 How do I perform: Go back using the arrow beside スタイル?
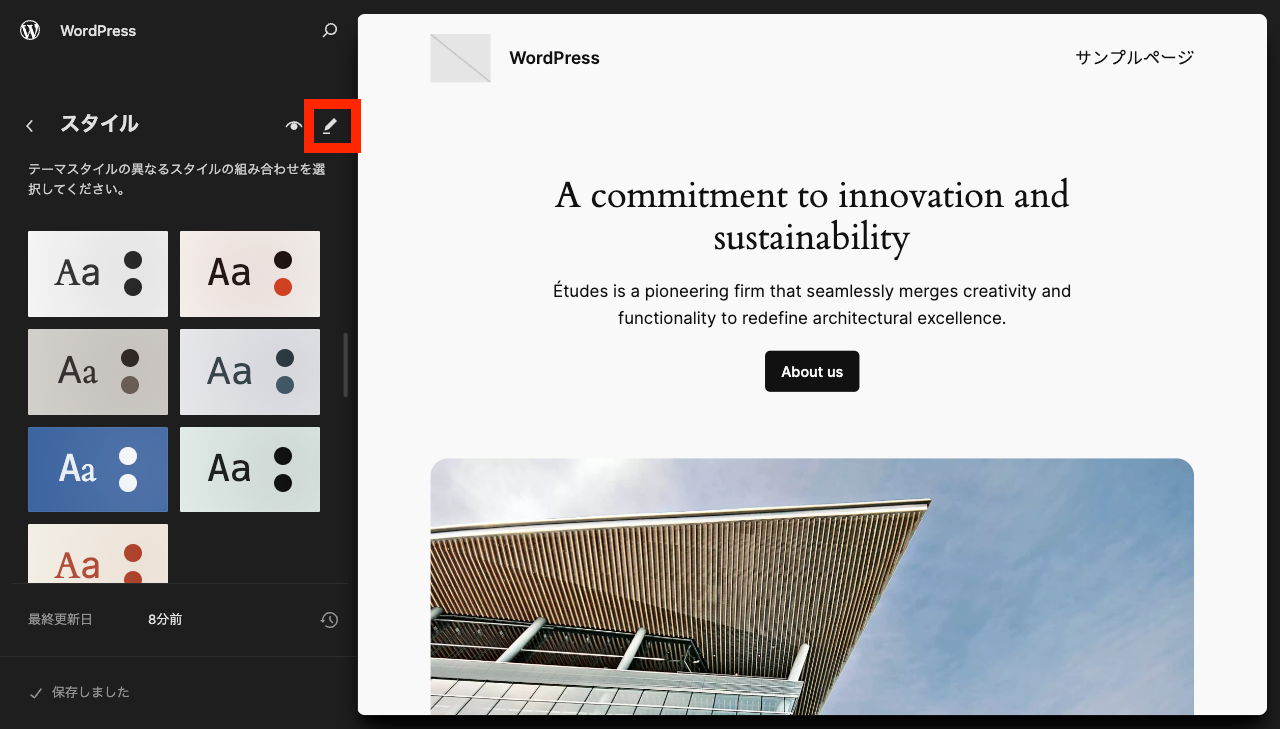(x=30, y=125)
